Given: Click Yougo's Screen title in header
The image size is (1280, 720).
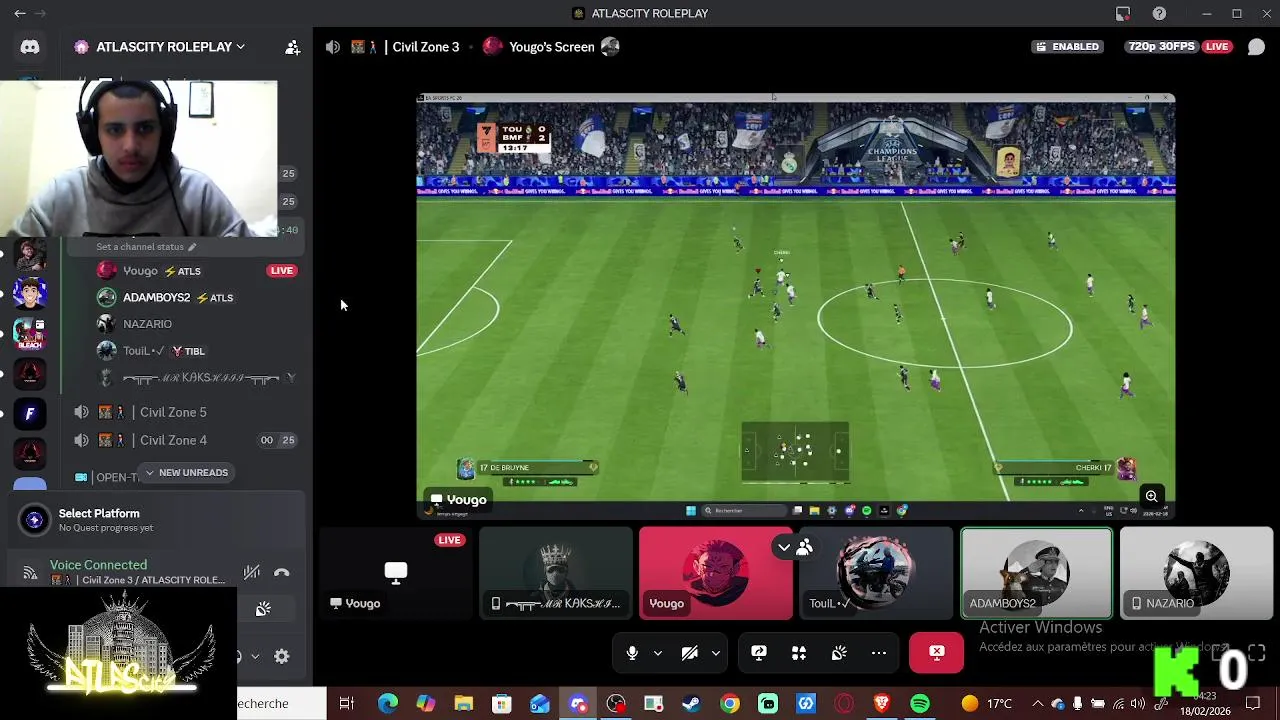Looking at the screenshot, I should (x=552, y=47).
